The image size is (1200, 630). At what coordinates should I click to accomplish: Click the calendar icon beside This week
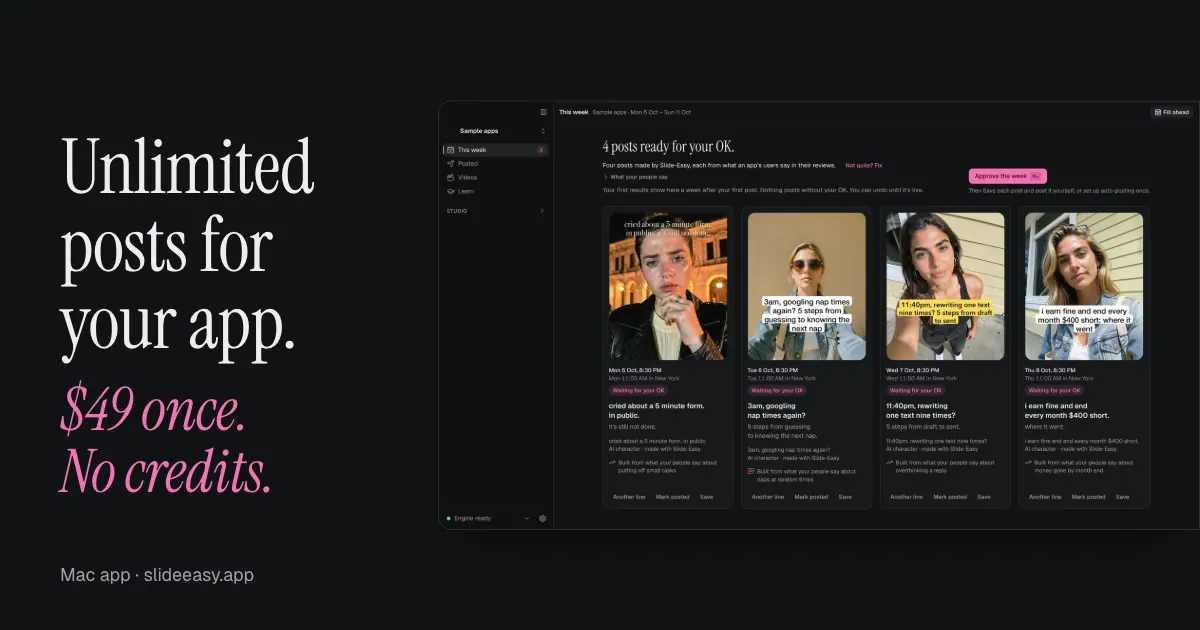point(450,150)
